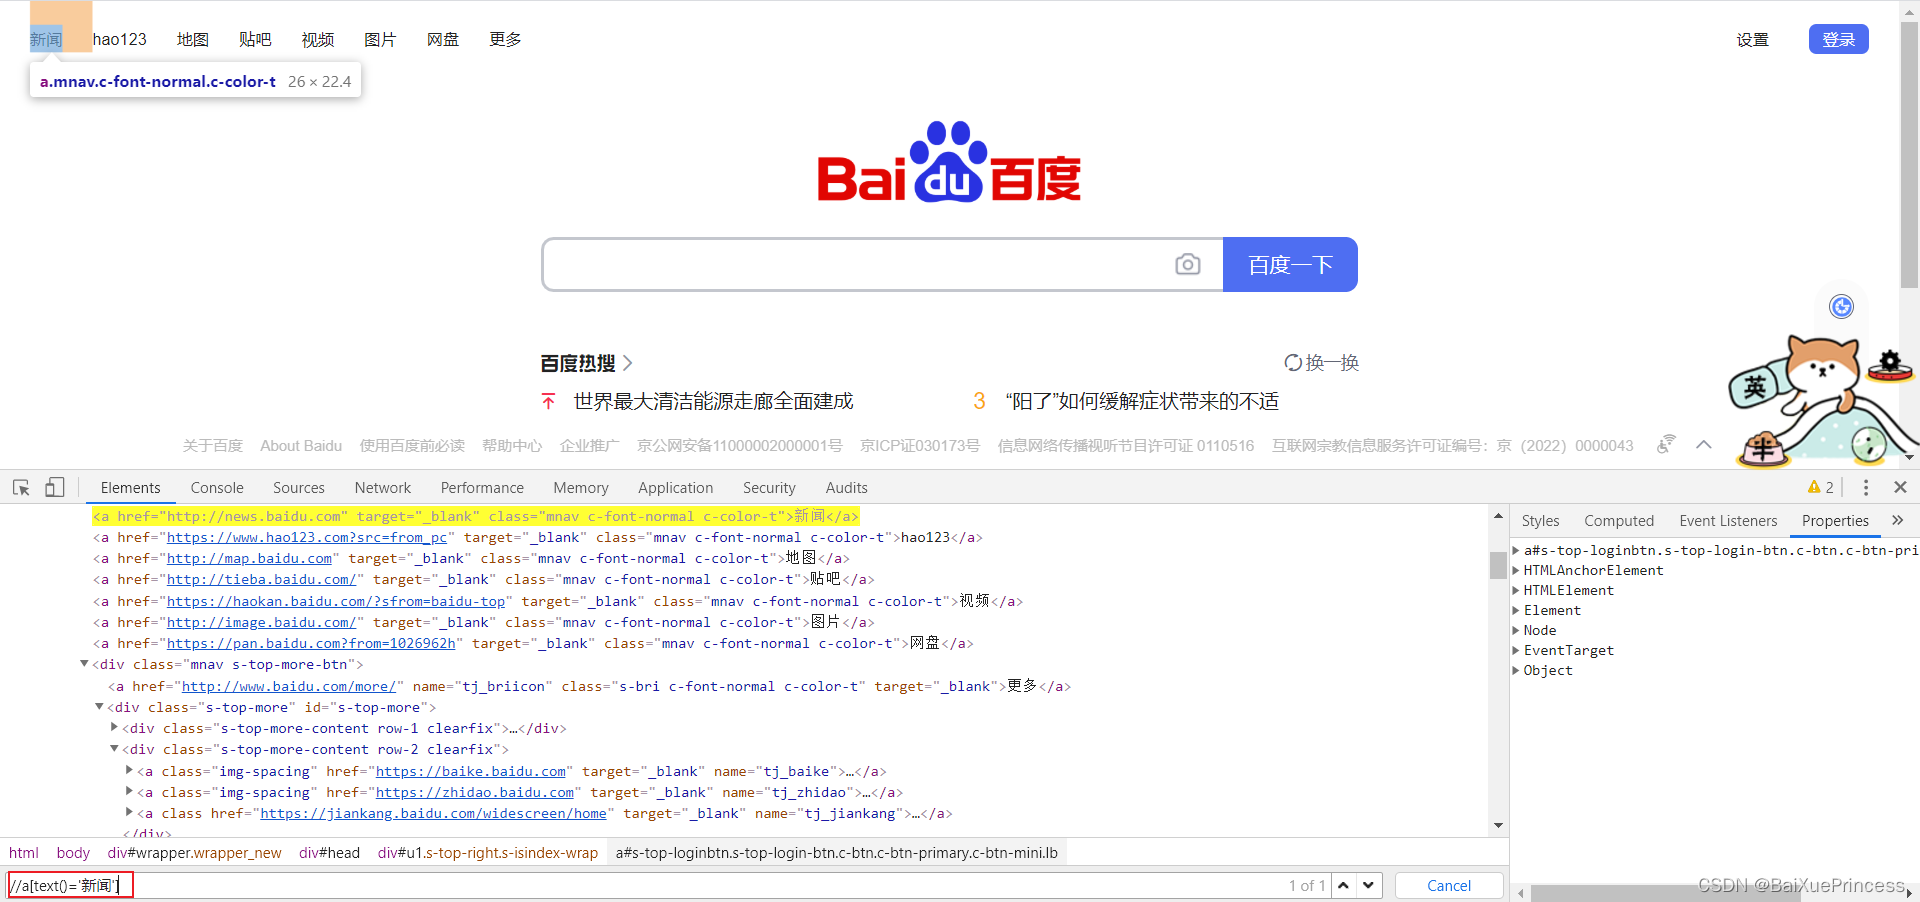Viewport: 1920px width, 902px height.
Task: Open the Console tab
Action: pyautogui.click(x=217, y=488)
